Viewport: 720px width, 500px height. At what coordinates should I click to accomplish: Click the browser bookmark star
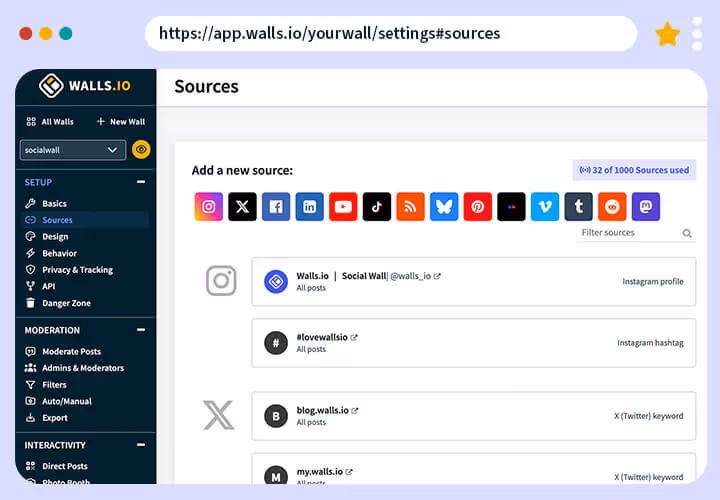pos(667,34)
